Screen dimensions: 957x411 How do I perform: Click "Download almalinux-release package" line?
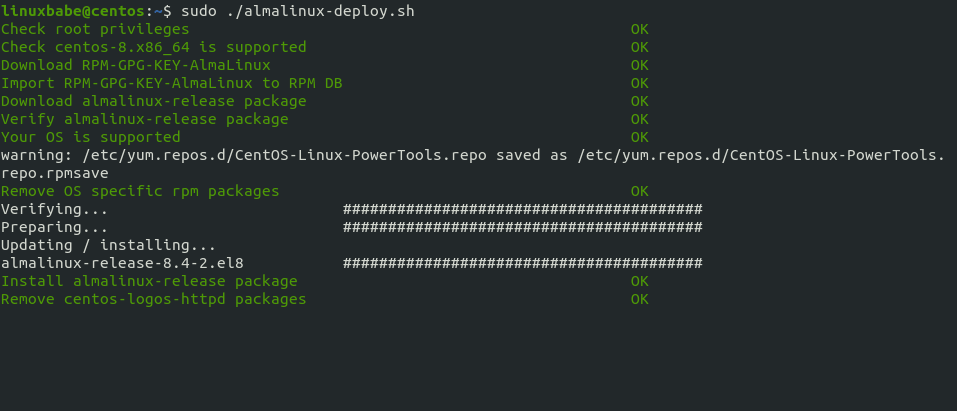tap(153, 101)
